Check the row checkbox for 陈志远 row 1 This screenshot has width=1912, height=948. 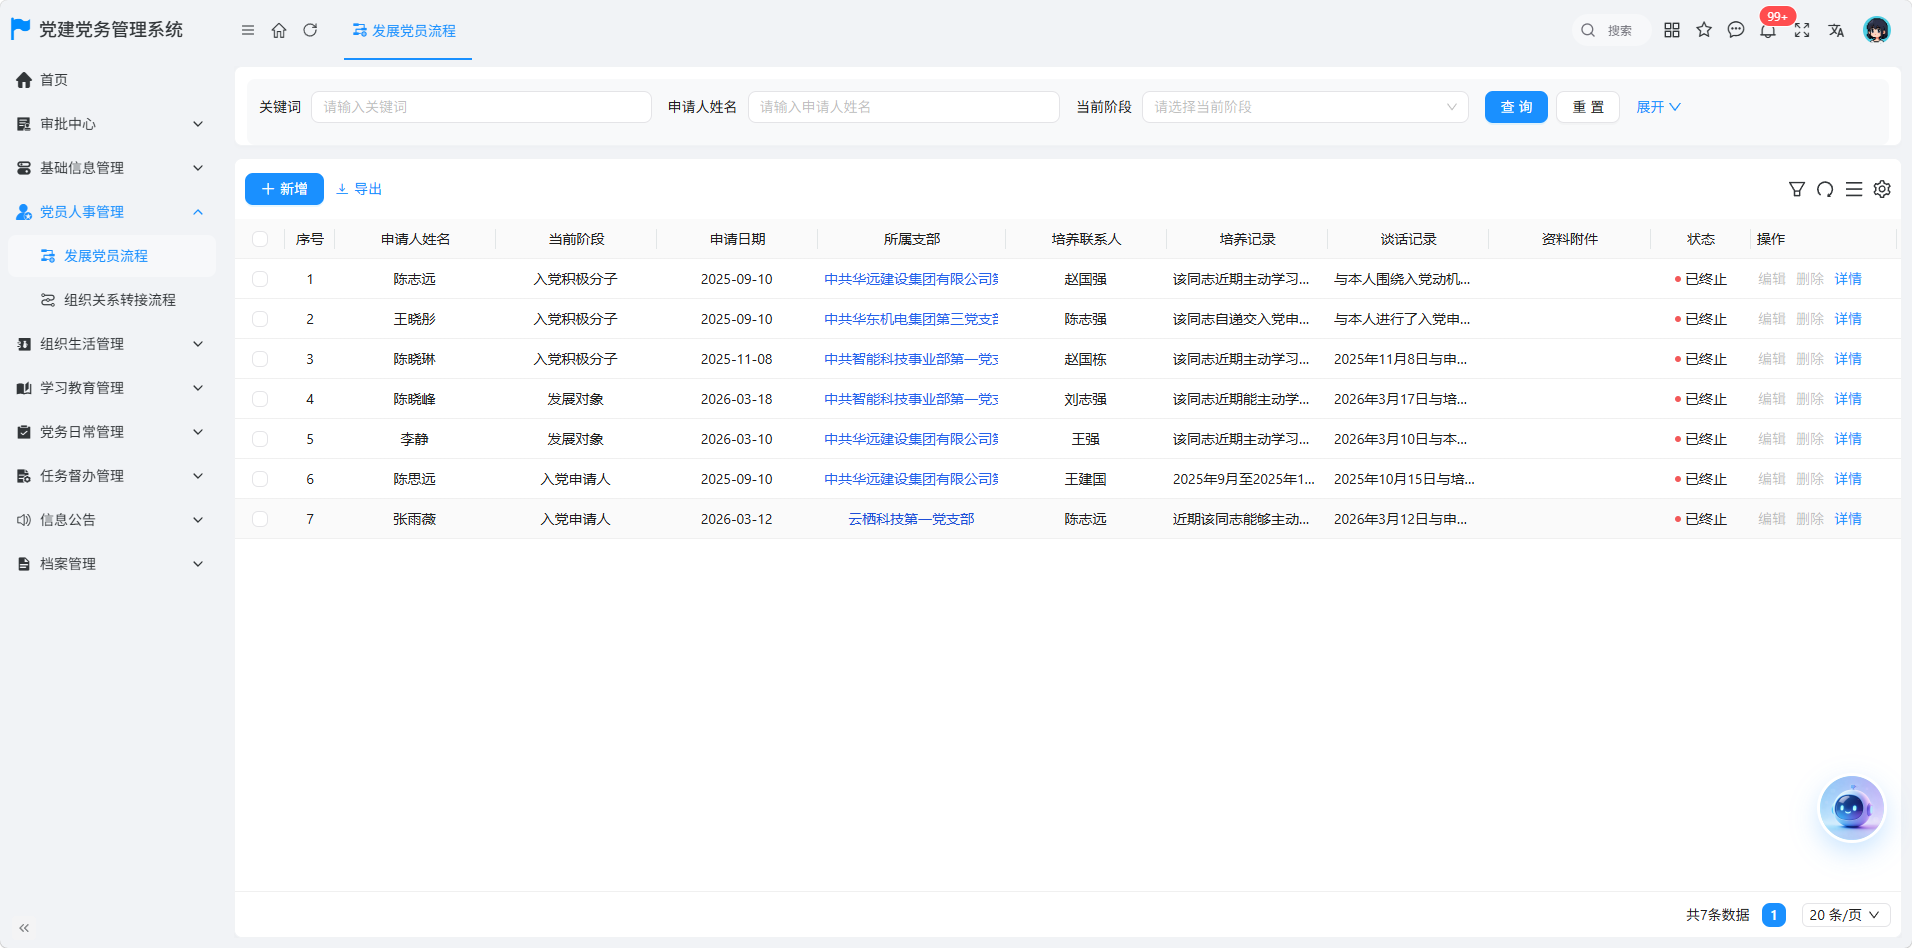260,279
